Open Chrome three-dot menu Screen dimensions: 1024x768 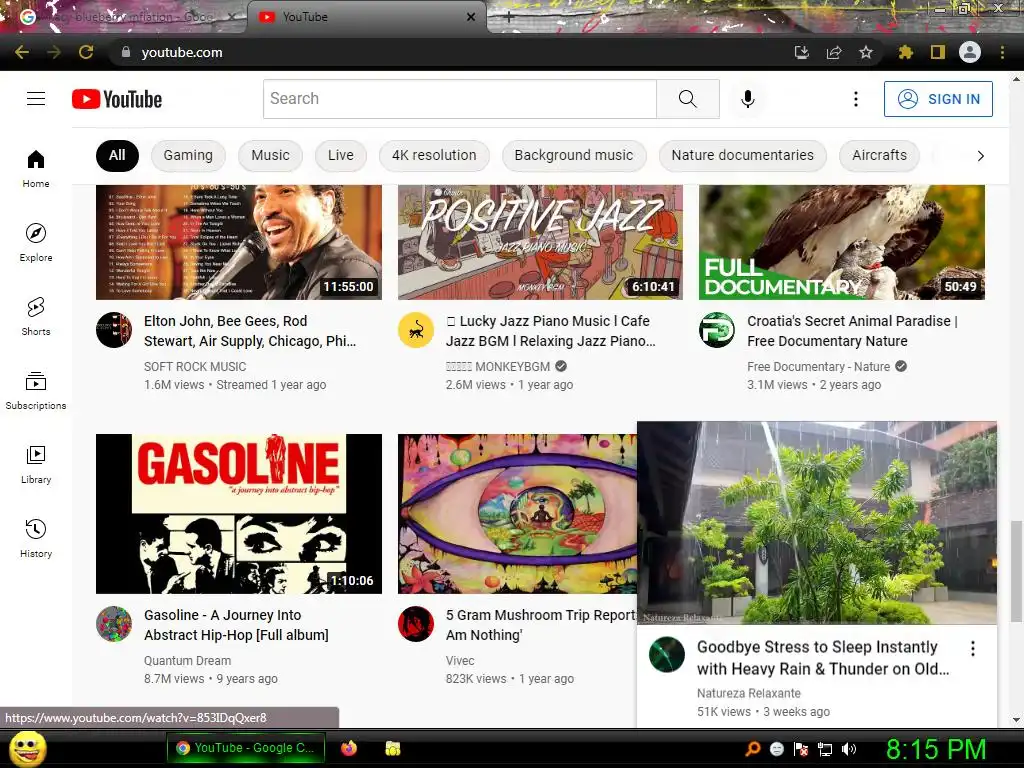click(1002, 52)
